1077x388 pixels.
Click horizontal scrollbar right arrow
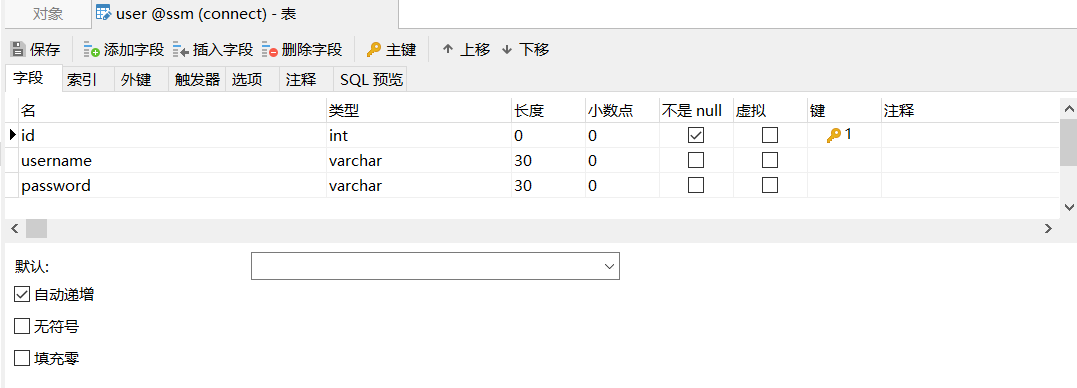[1048, 229]
